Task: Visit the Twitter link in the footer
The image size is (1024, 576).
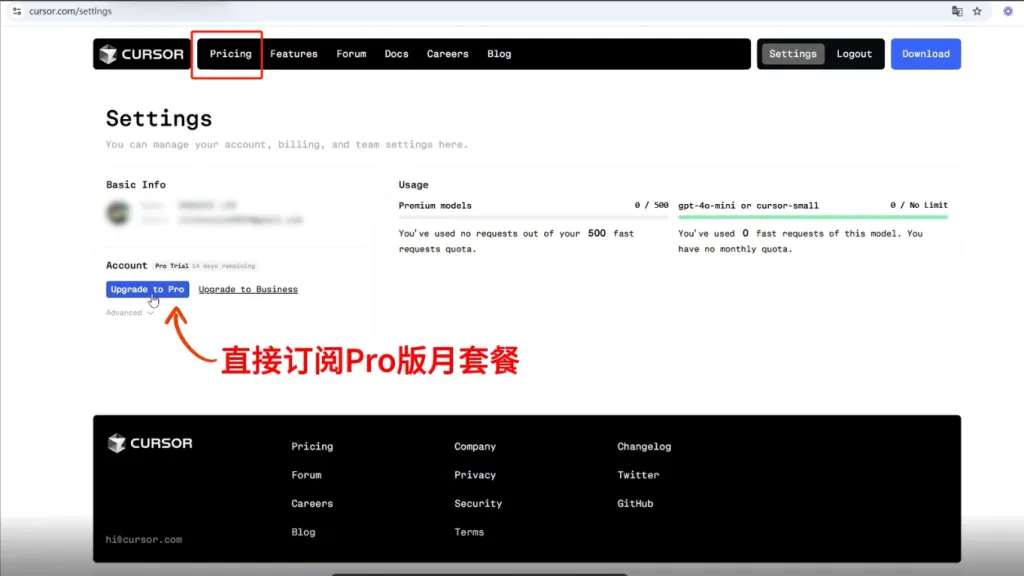Action: (x=638, y=475)
